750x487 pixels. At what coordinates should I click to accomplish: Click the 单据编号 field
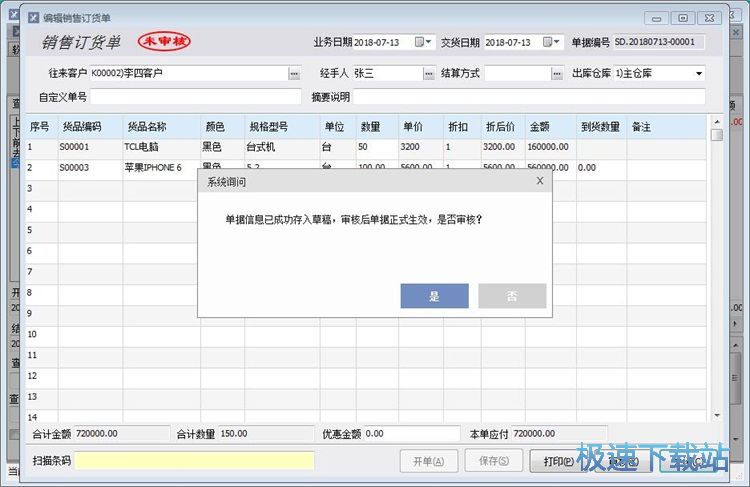tap(659, 42)
